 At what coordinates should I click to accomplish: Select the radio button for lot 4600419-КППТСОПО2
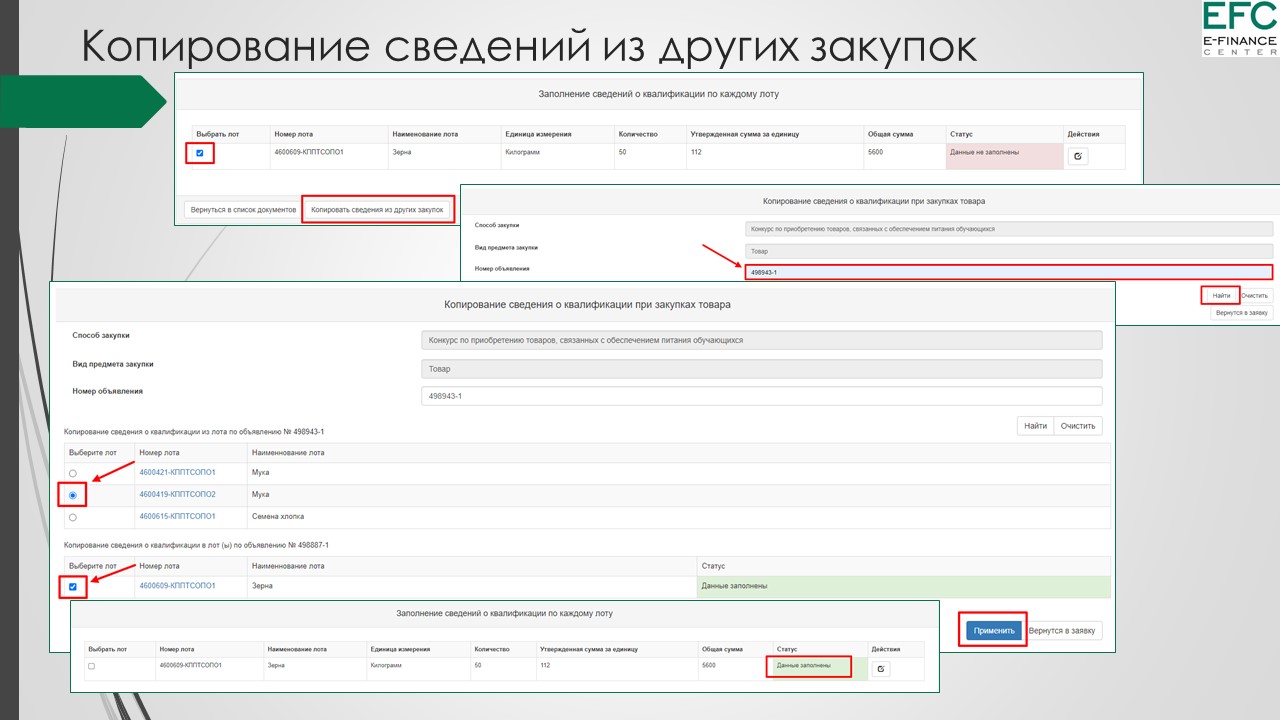(x=73, y=495)
